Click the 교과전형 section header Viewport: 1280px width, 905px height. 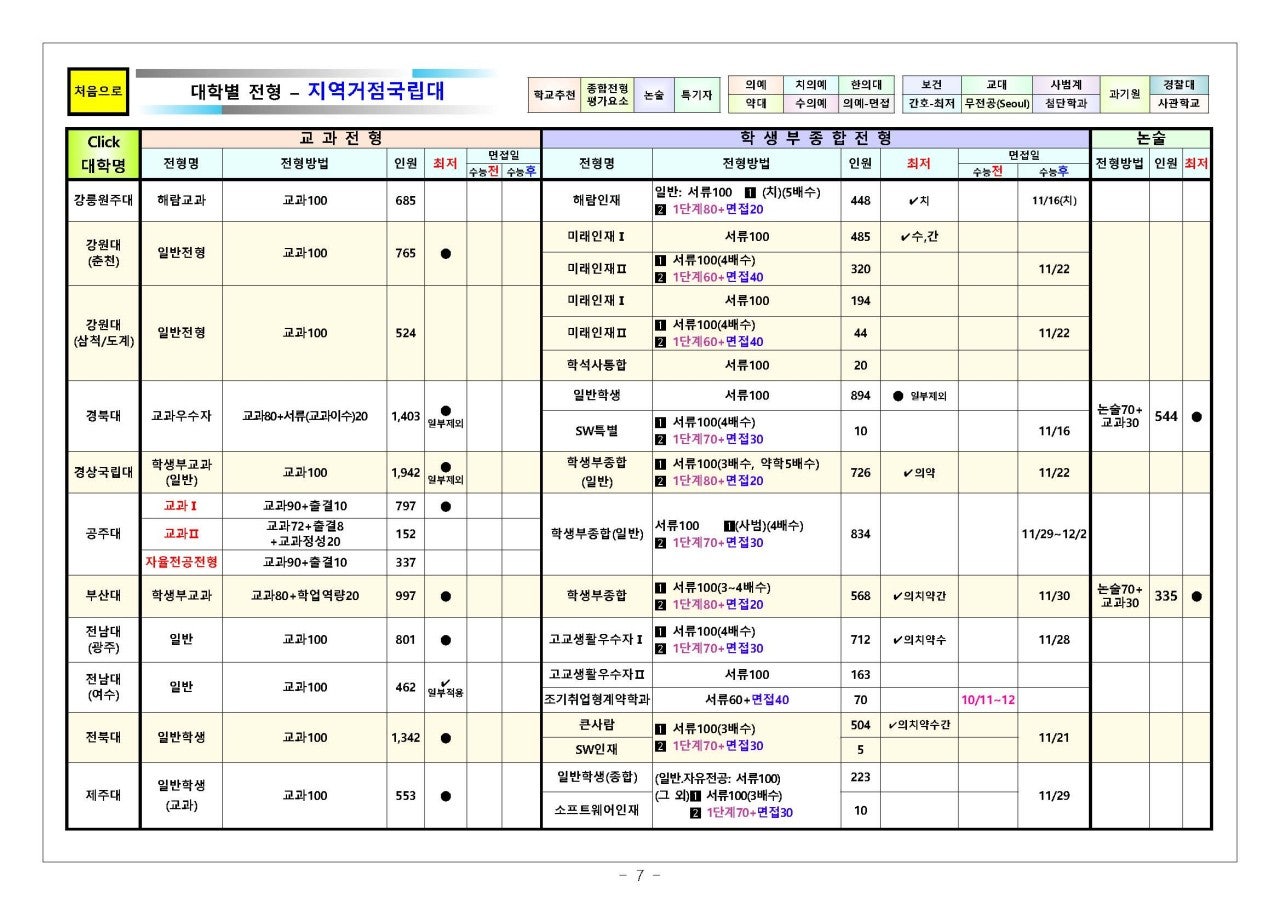(x=341, y=139)
